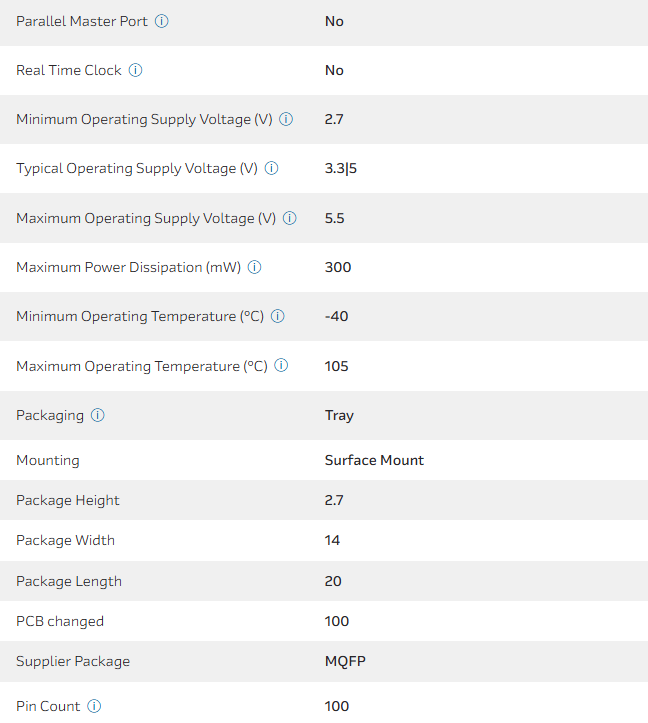Select the 3.3|5 typical voltage value
Image resolution: width=648 pixels, height=723 pixels.
341,169
